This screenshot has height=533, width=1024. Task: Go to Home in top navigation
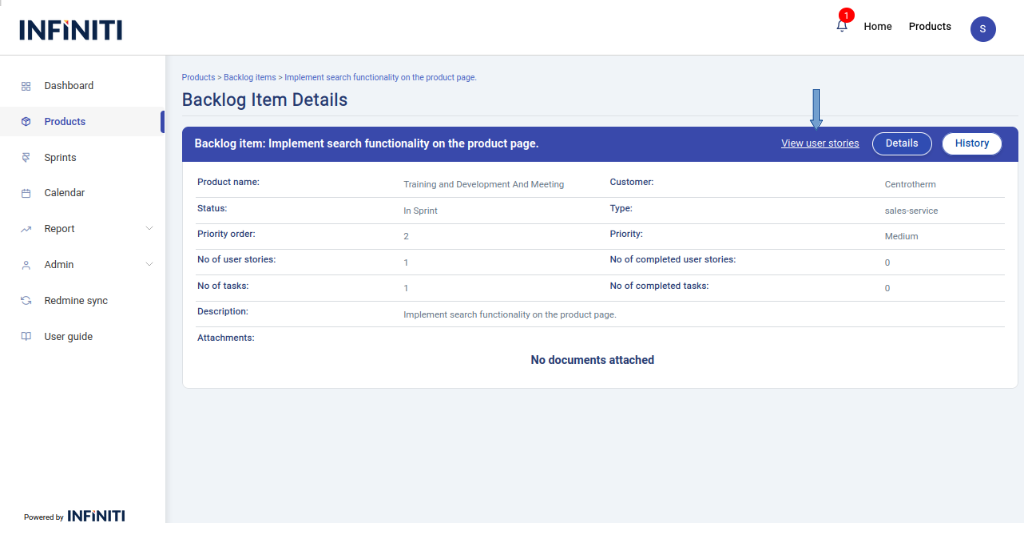[877, 27]
